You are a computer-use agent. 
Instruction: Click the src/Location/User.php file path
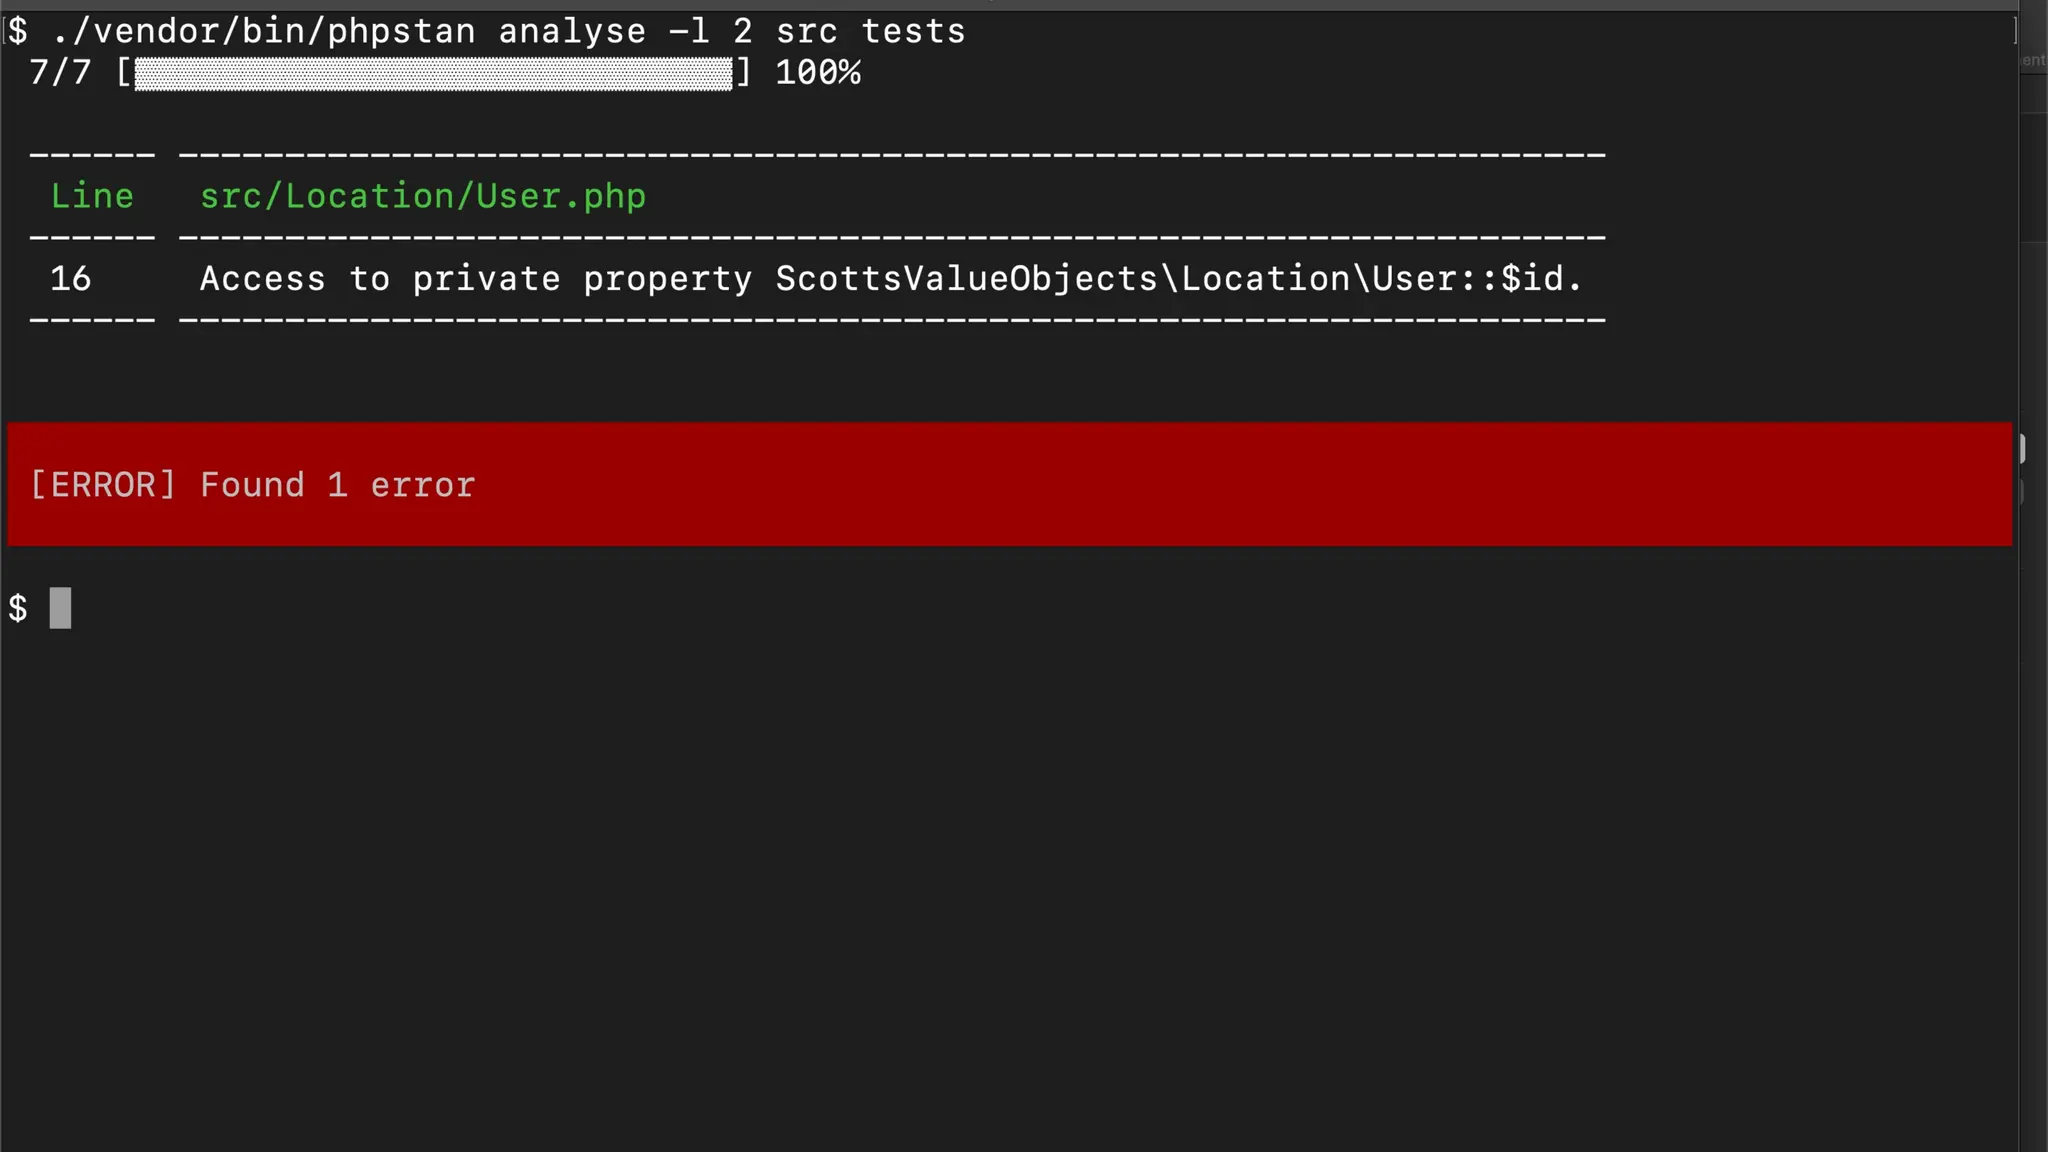tap(423, 196)
